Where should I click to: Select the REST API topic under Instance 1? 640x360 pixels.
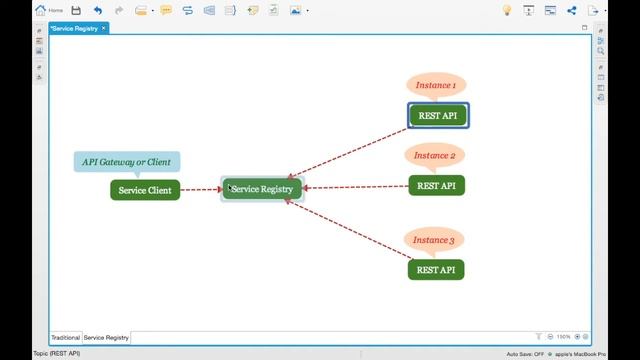point(438,116)
